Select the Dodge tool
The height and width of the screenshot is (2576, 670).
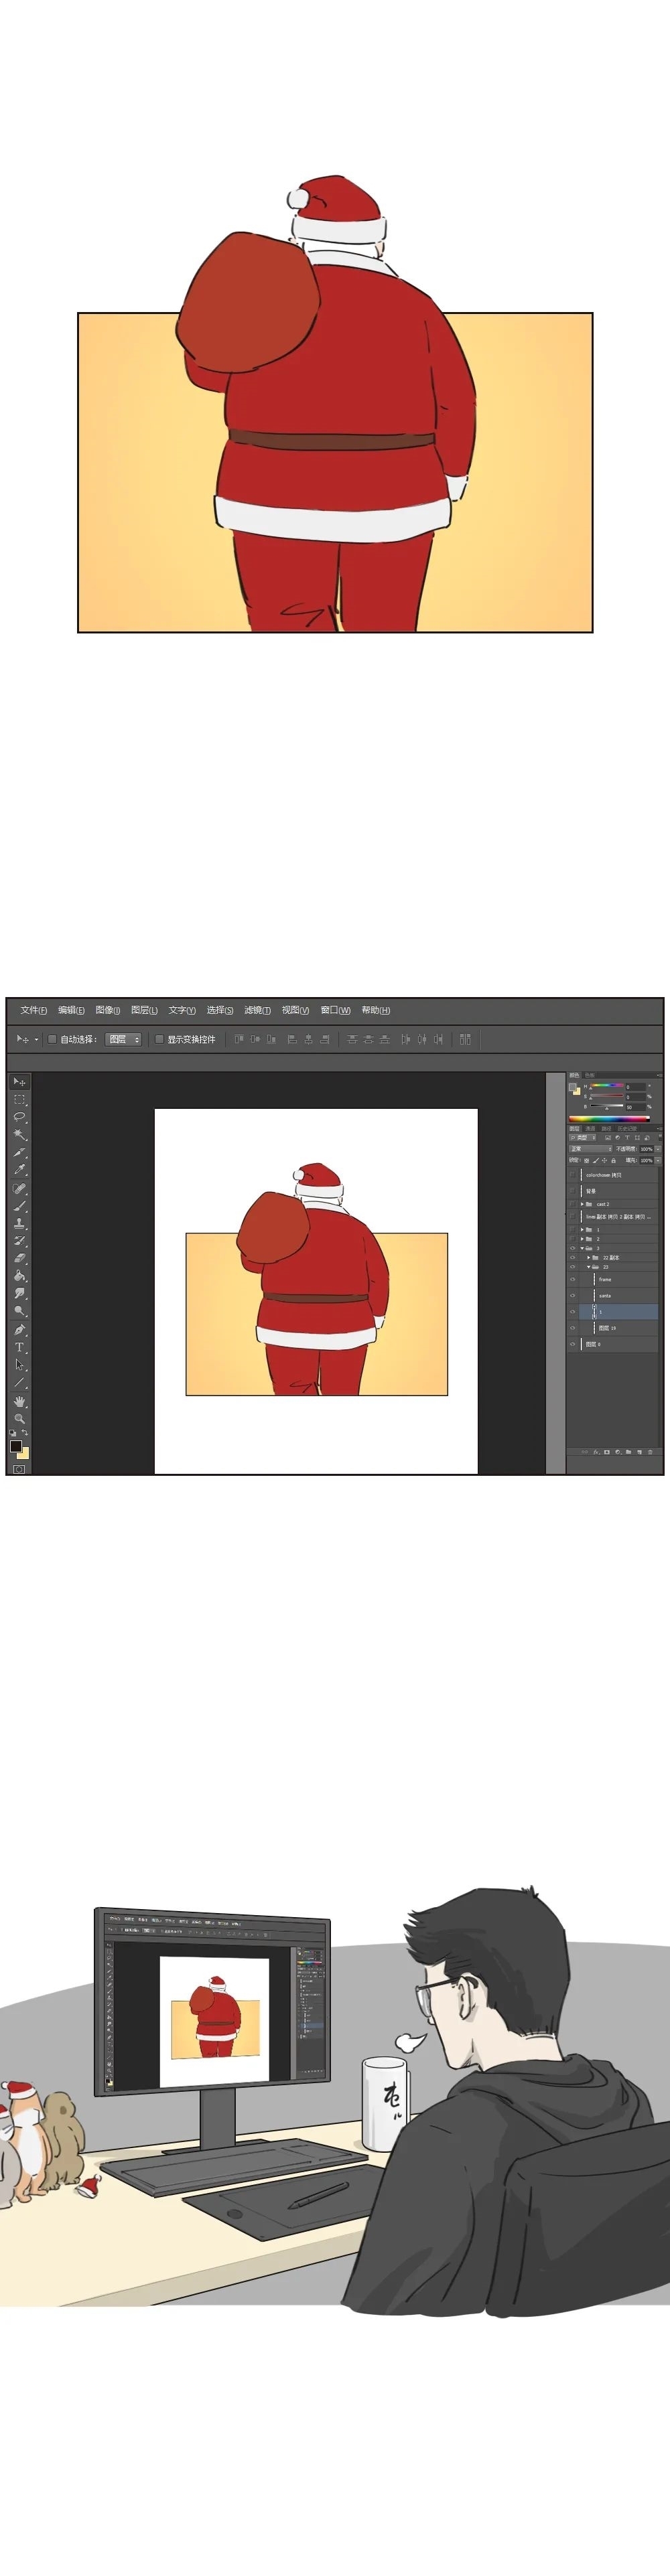pos(19,1311)
